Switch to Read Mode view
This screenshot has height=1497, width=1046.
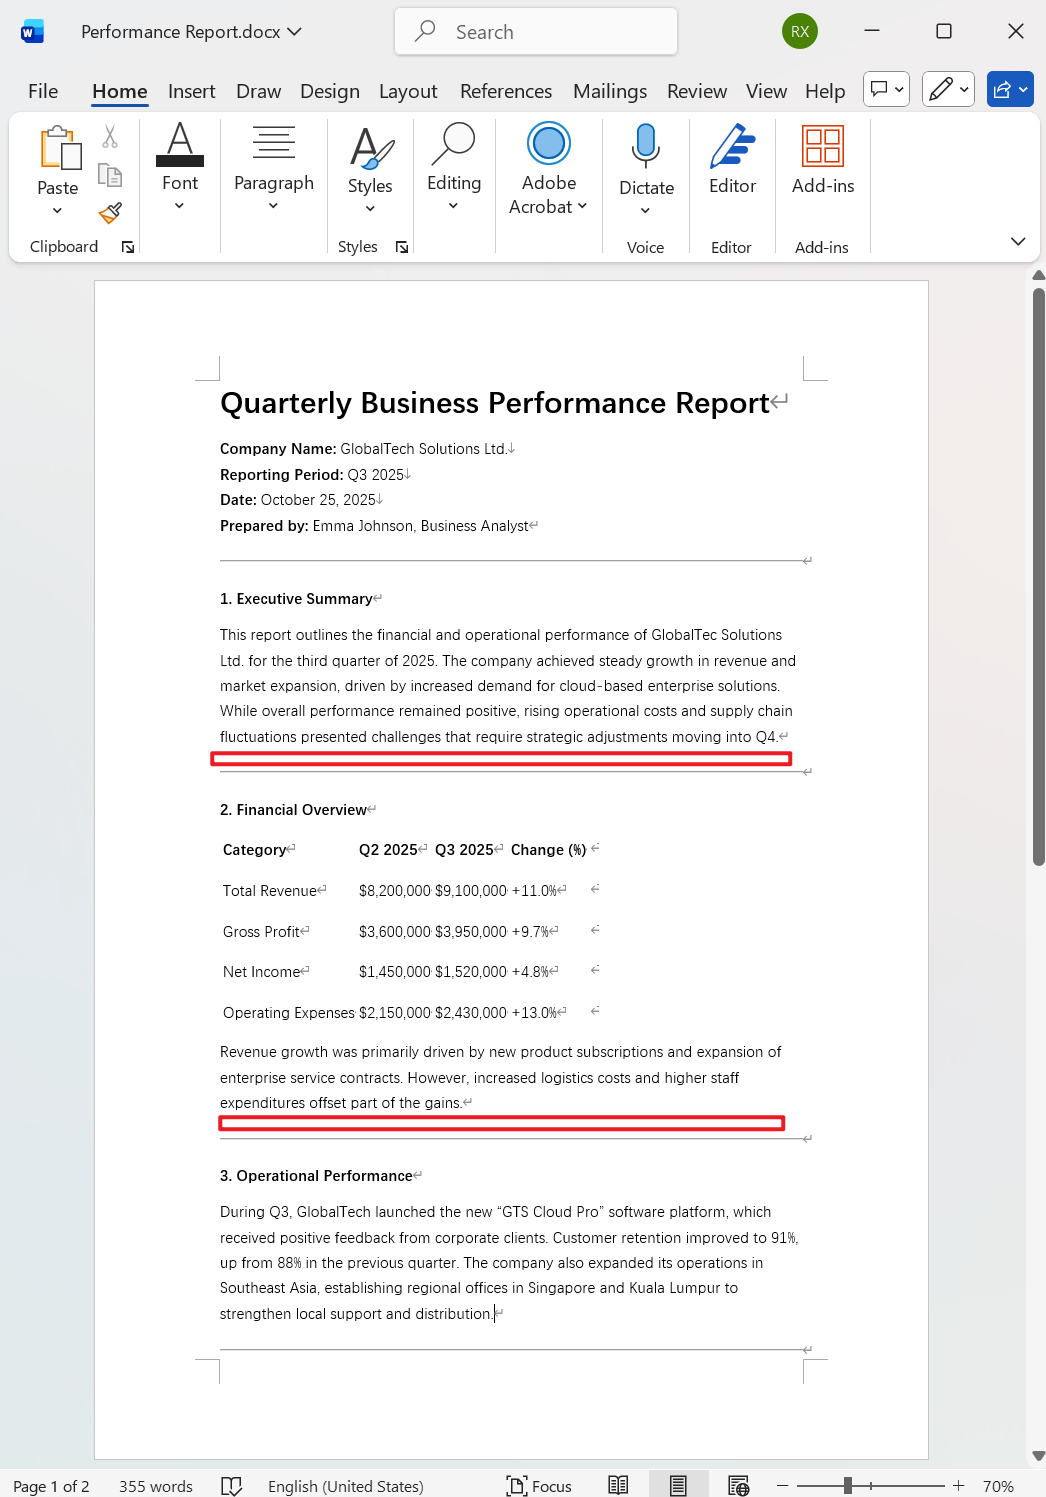[x=618, y=1486]
